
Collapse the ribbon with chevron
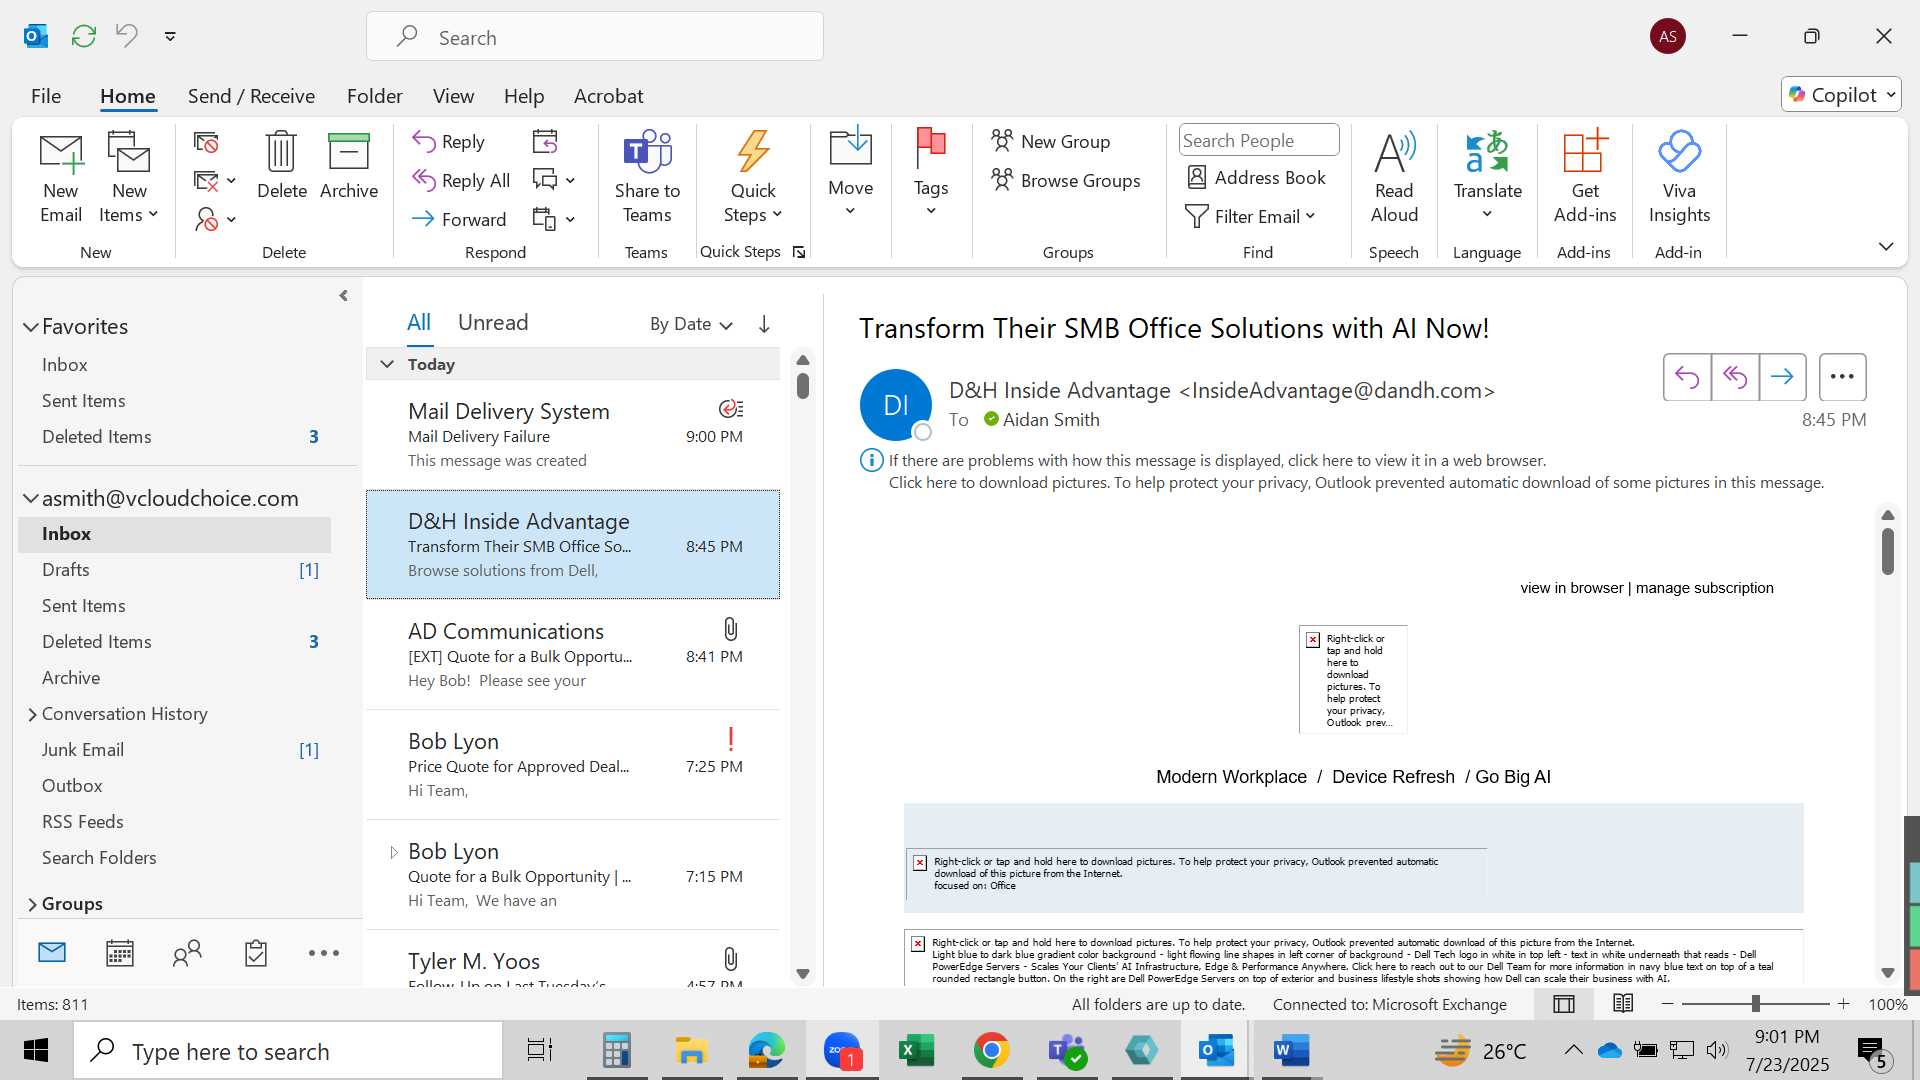click(x=1886, y=246)
